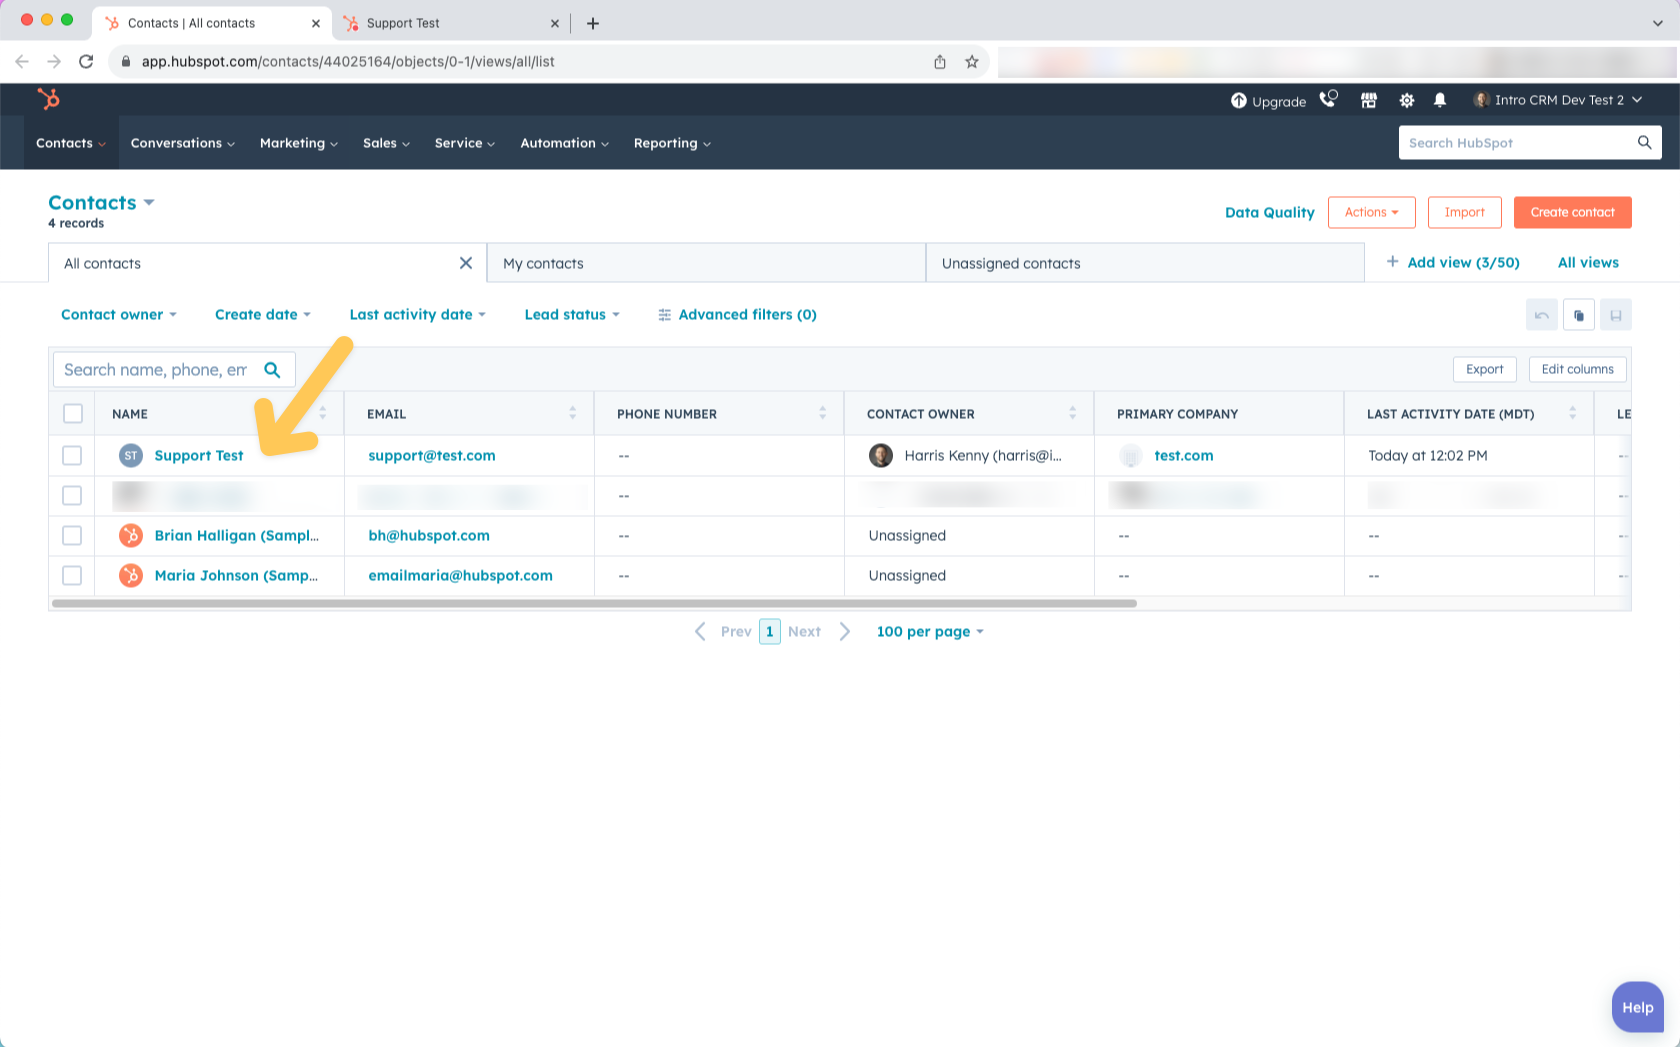Viewport: 1680px width, 1047px height.
Task: Open the Marketing nav menu
Action: (299, 143)
